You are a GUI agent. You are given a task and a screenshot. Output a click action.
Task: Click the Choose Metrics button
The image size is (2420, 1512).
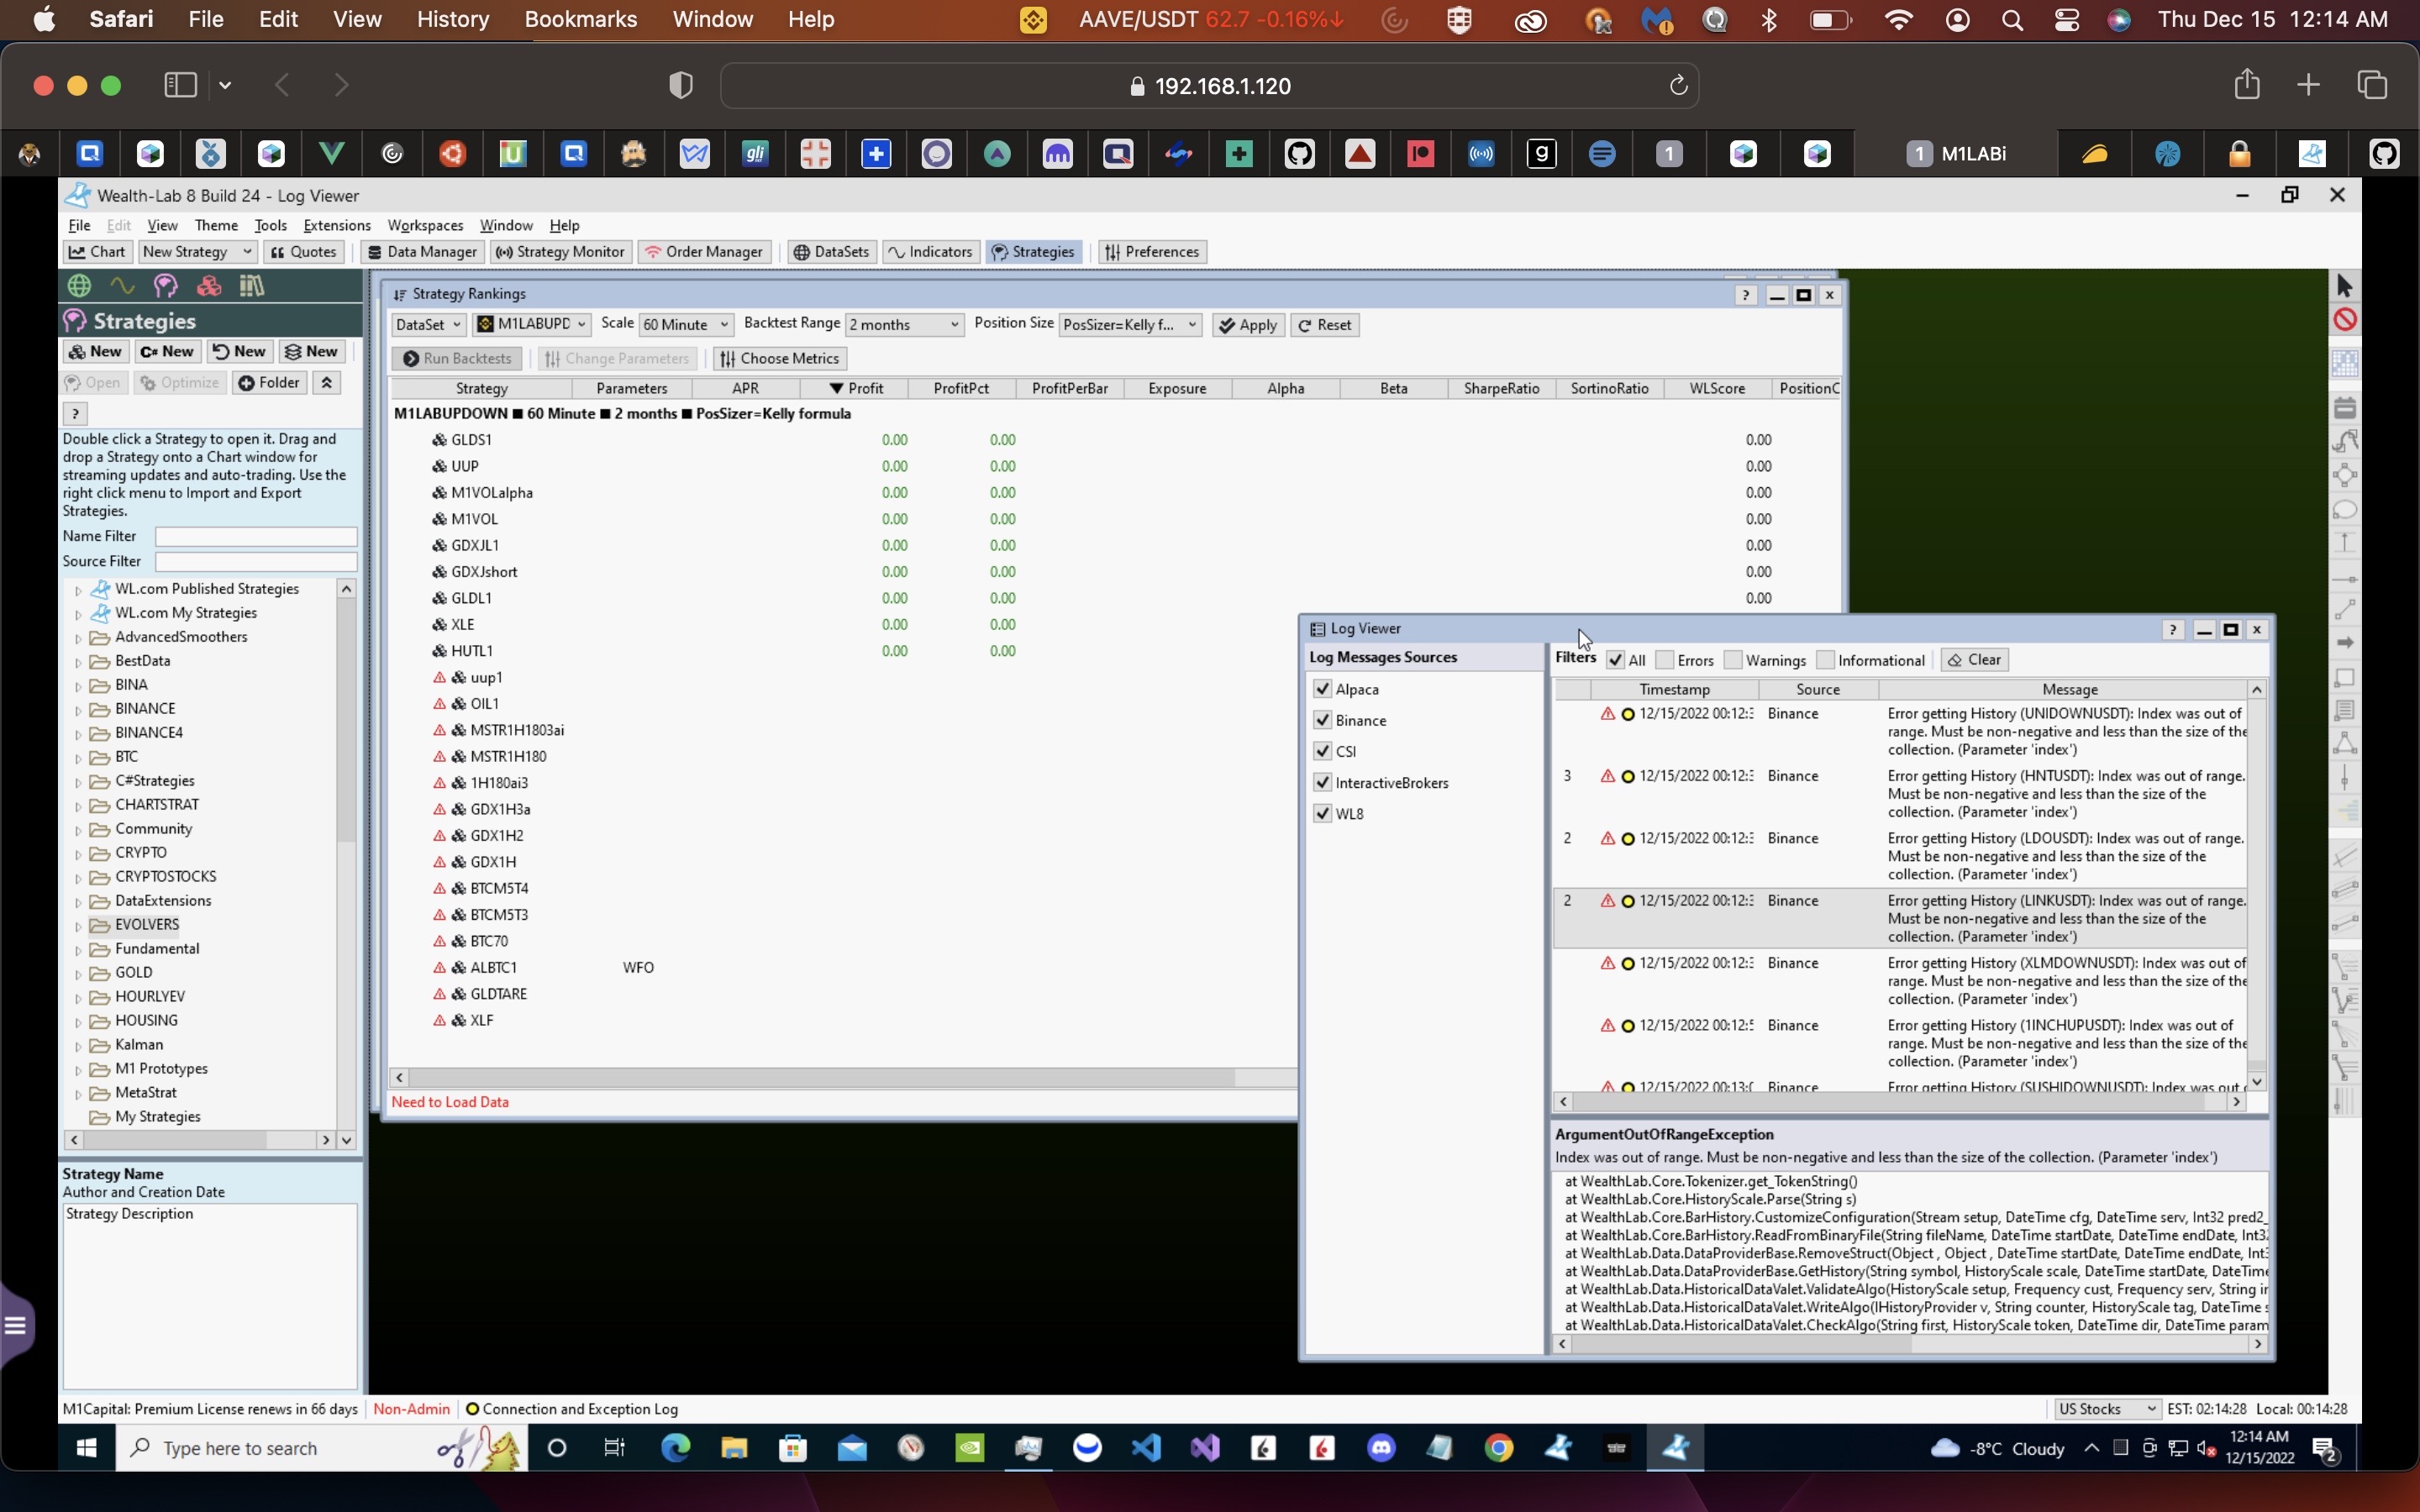(778, 358)
